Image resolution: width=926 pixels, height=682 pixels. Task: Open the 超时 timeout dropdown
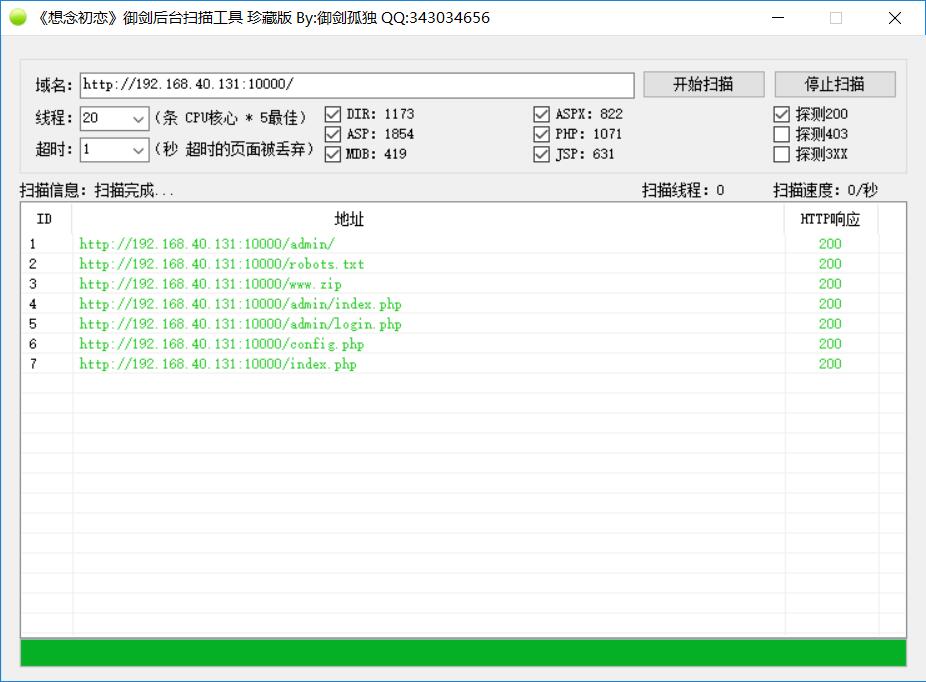coord(138,150)
